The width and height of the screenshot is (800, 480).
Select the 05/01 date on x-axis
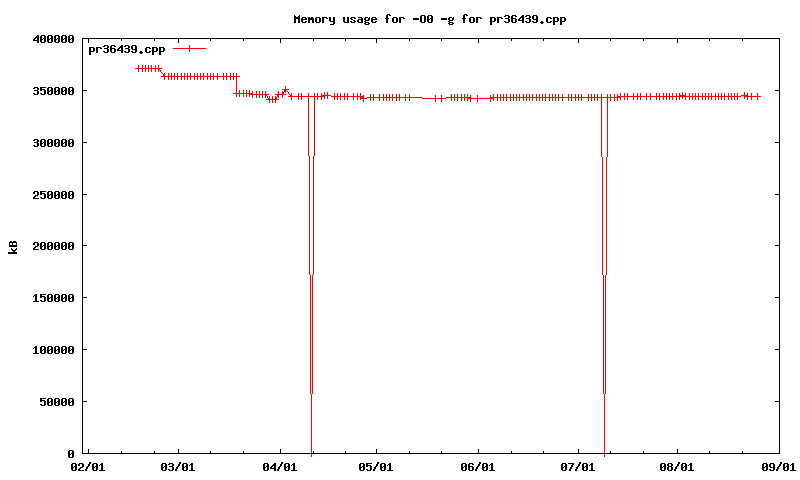coord(376,467)
